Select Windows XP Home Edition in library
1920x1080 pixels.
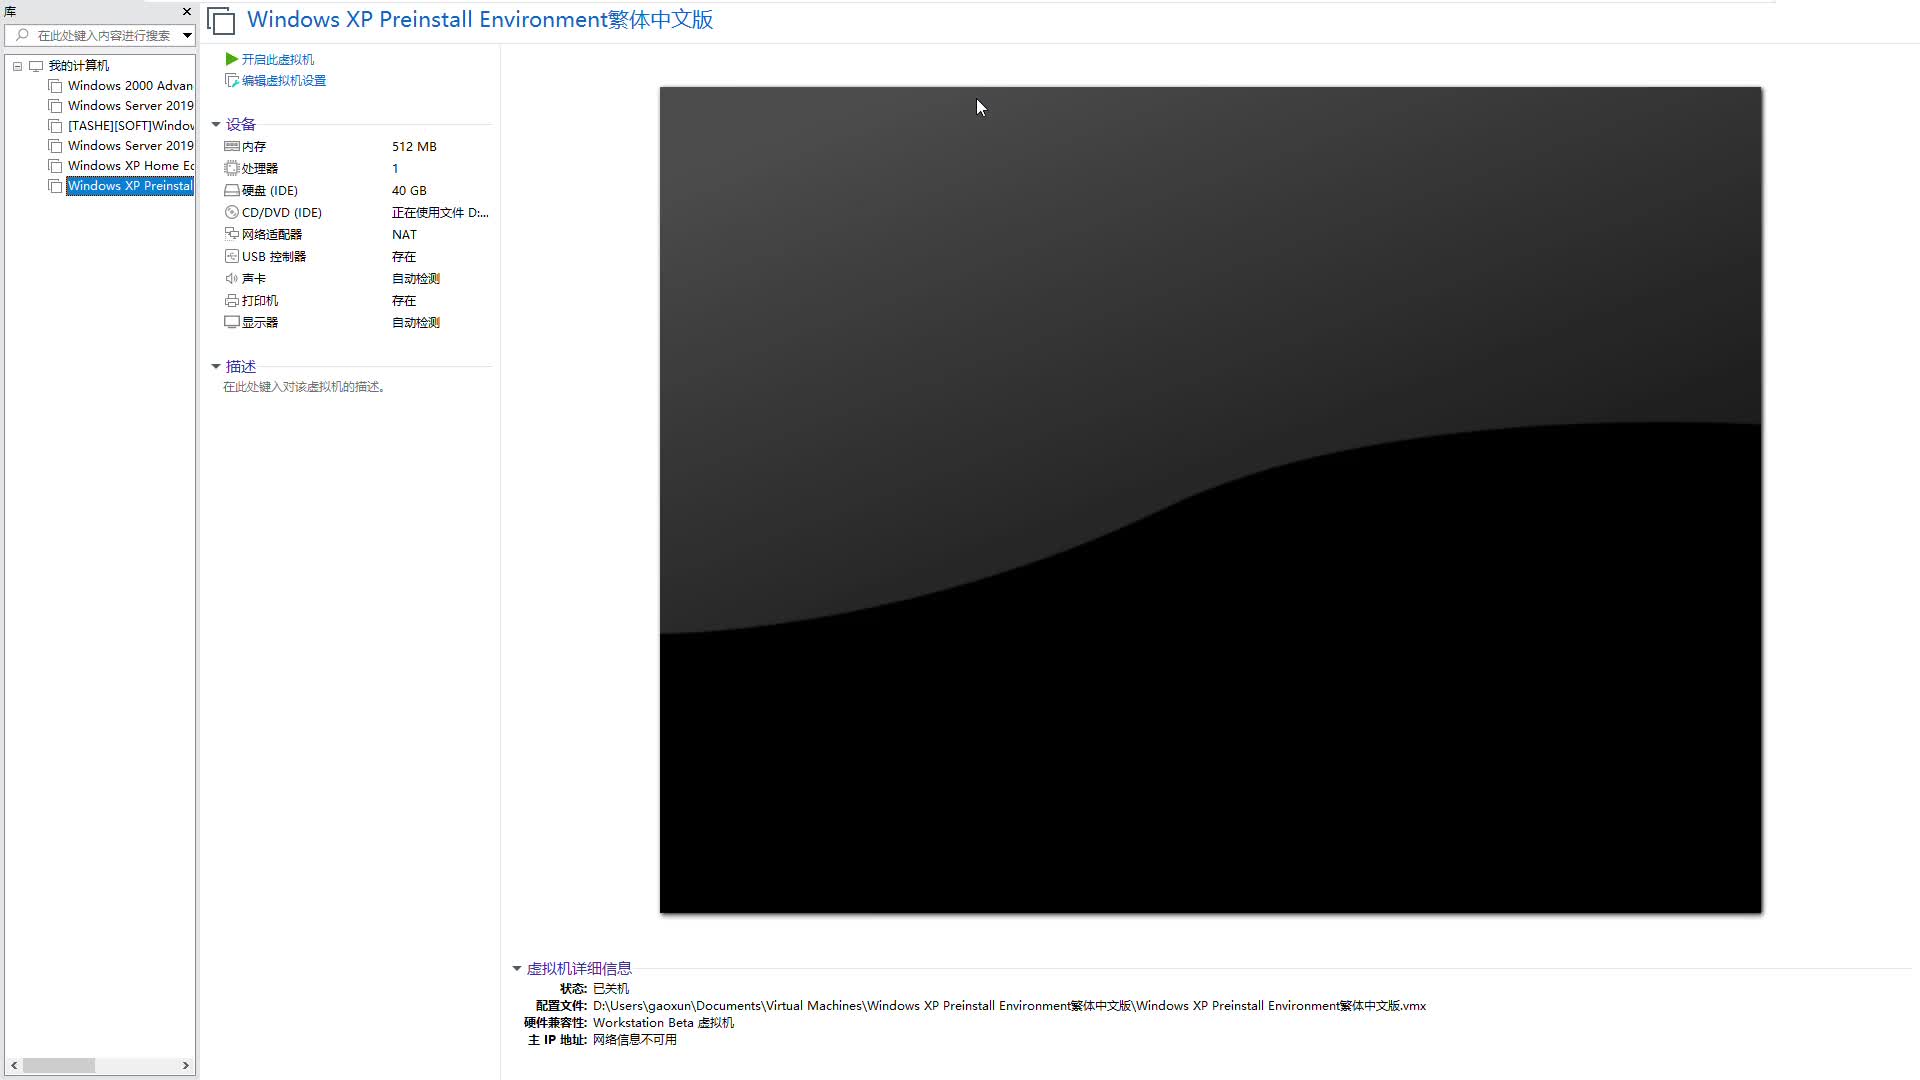point(128,165)
